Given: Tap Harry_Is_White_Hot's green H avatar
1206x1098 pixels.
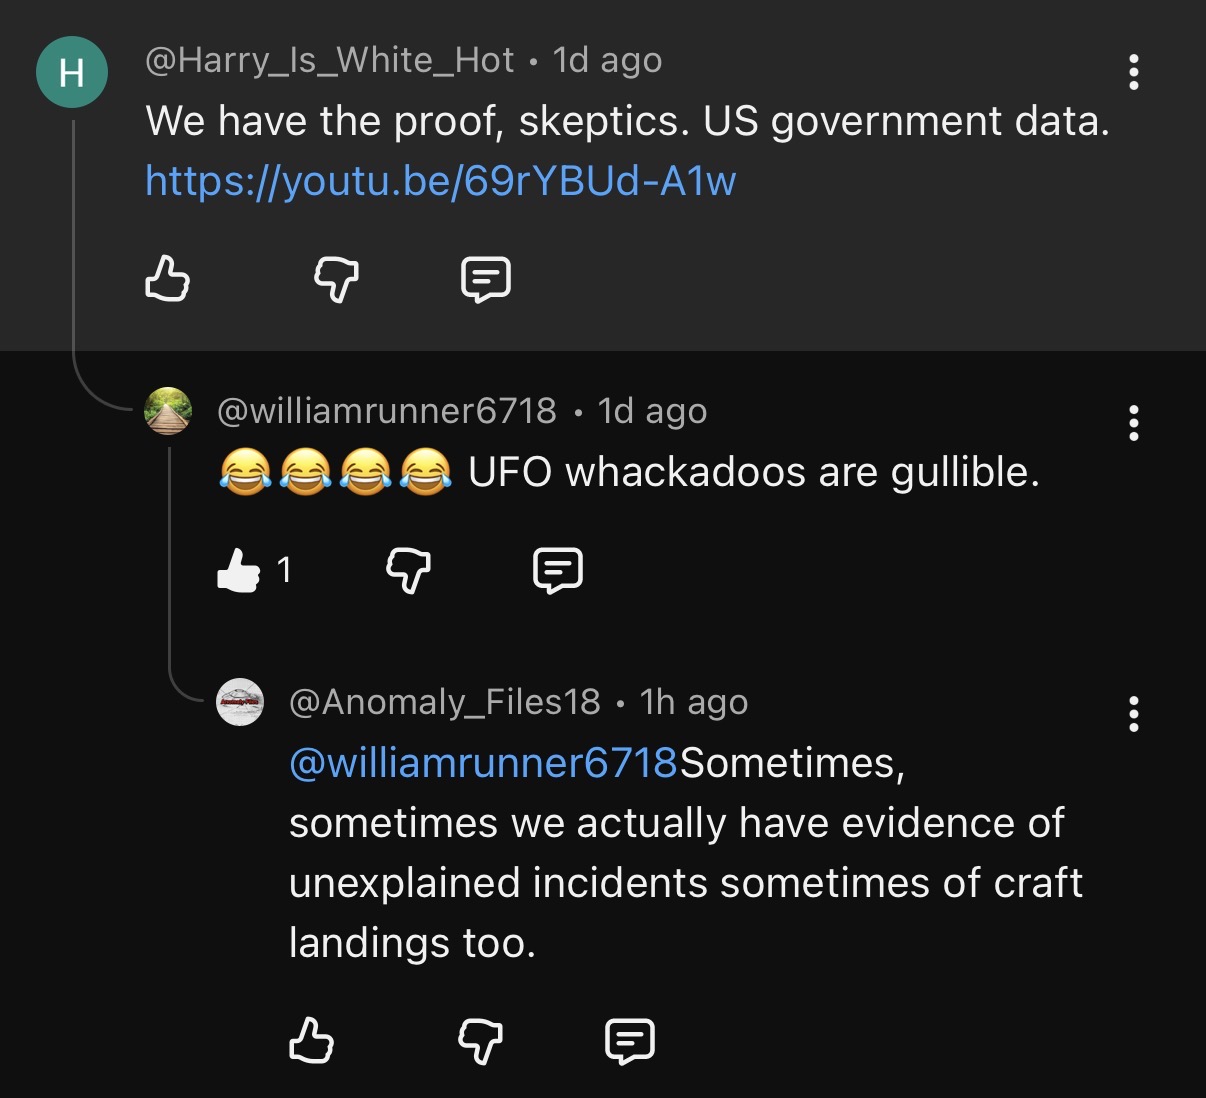Looking at the screenshot, I should [x=72, y=72].
